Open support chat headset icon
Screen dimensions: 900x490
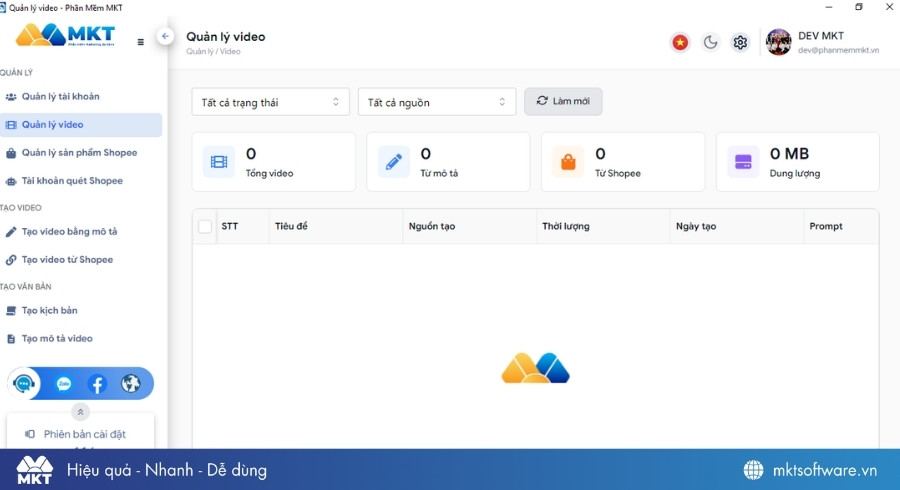tap(24, 383)
